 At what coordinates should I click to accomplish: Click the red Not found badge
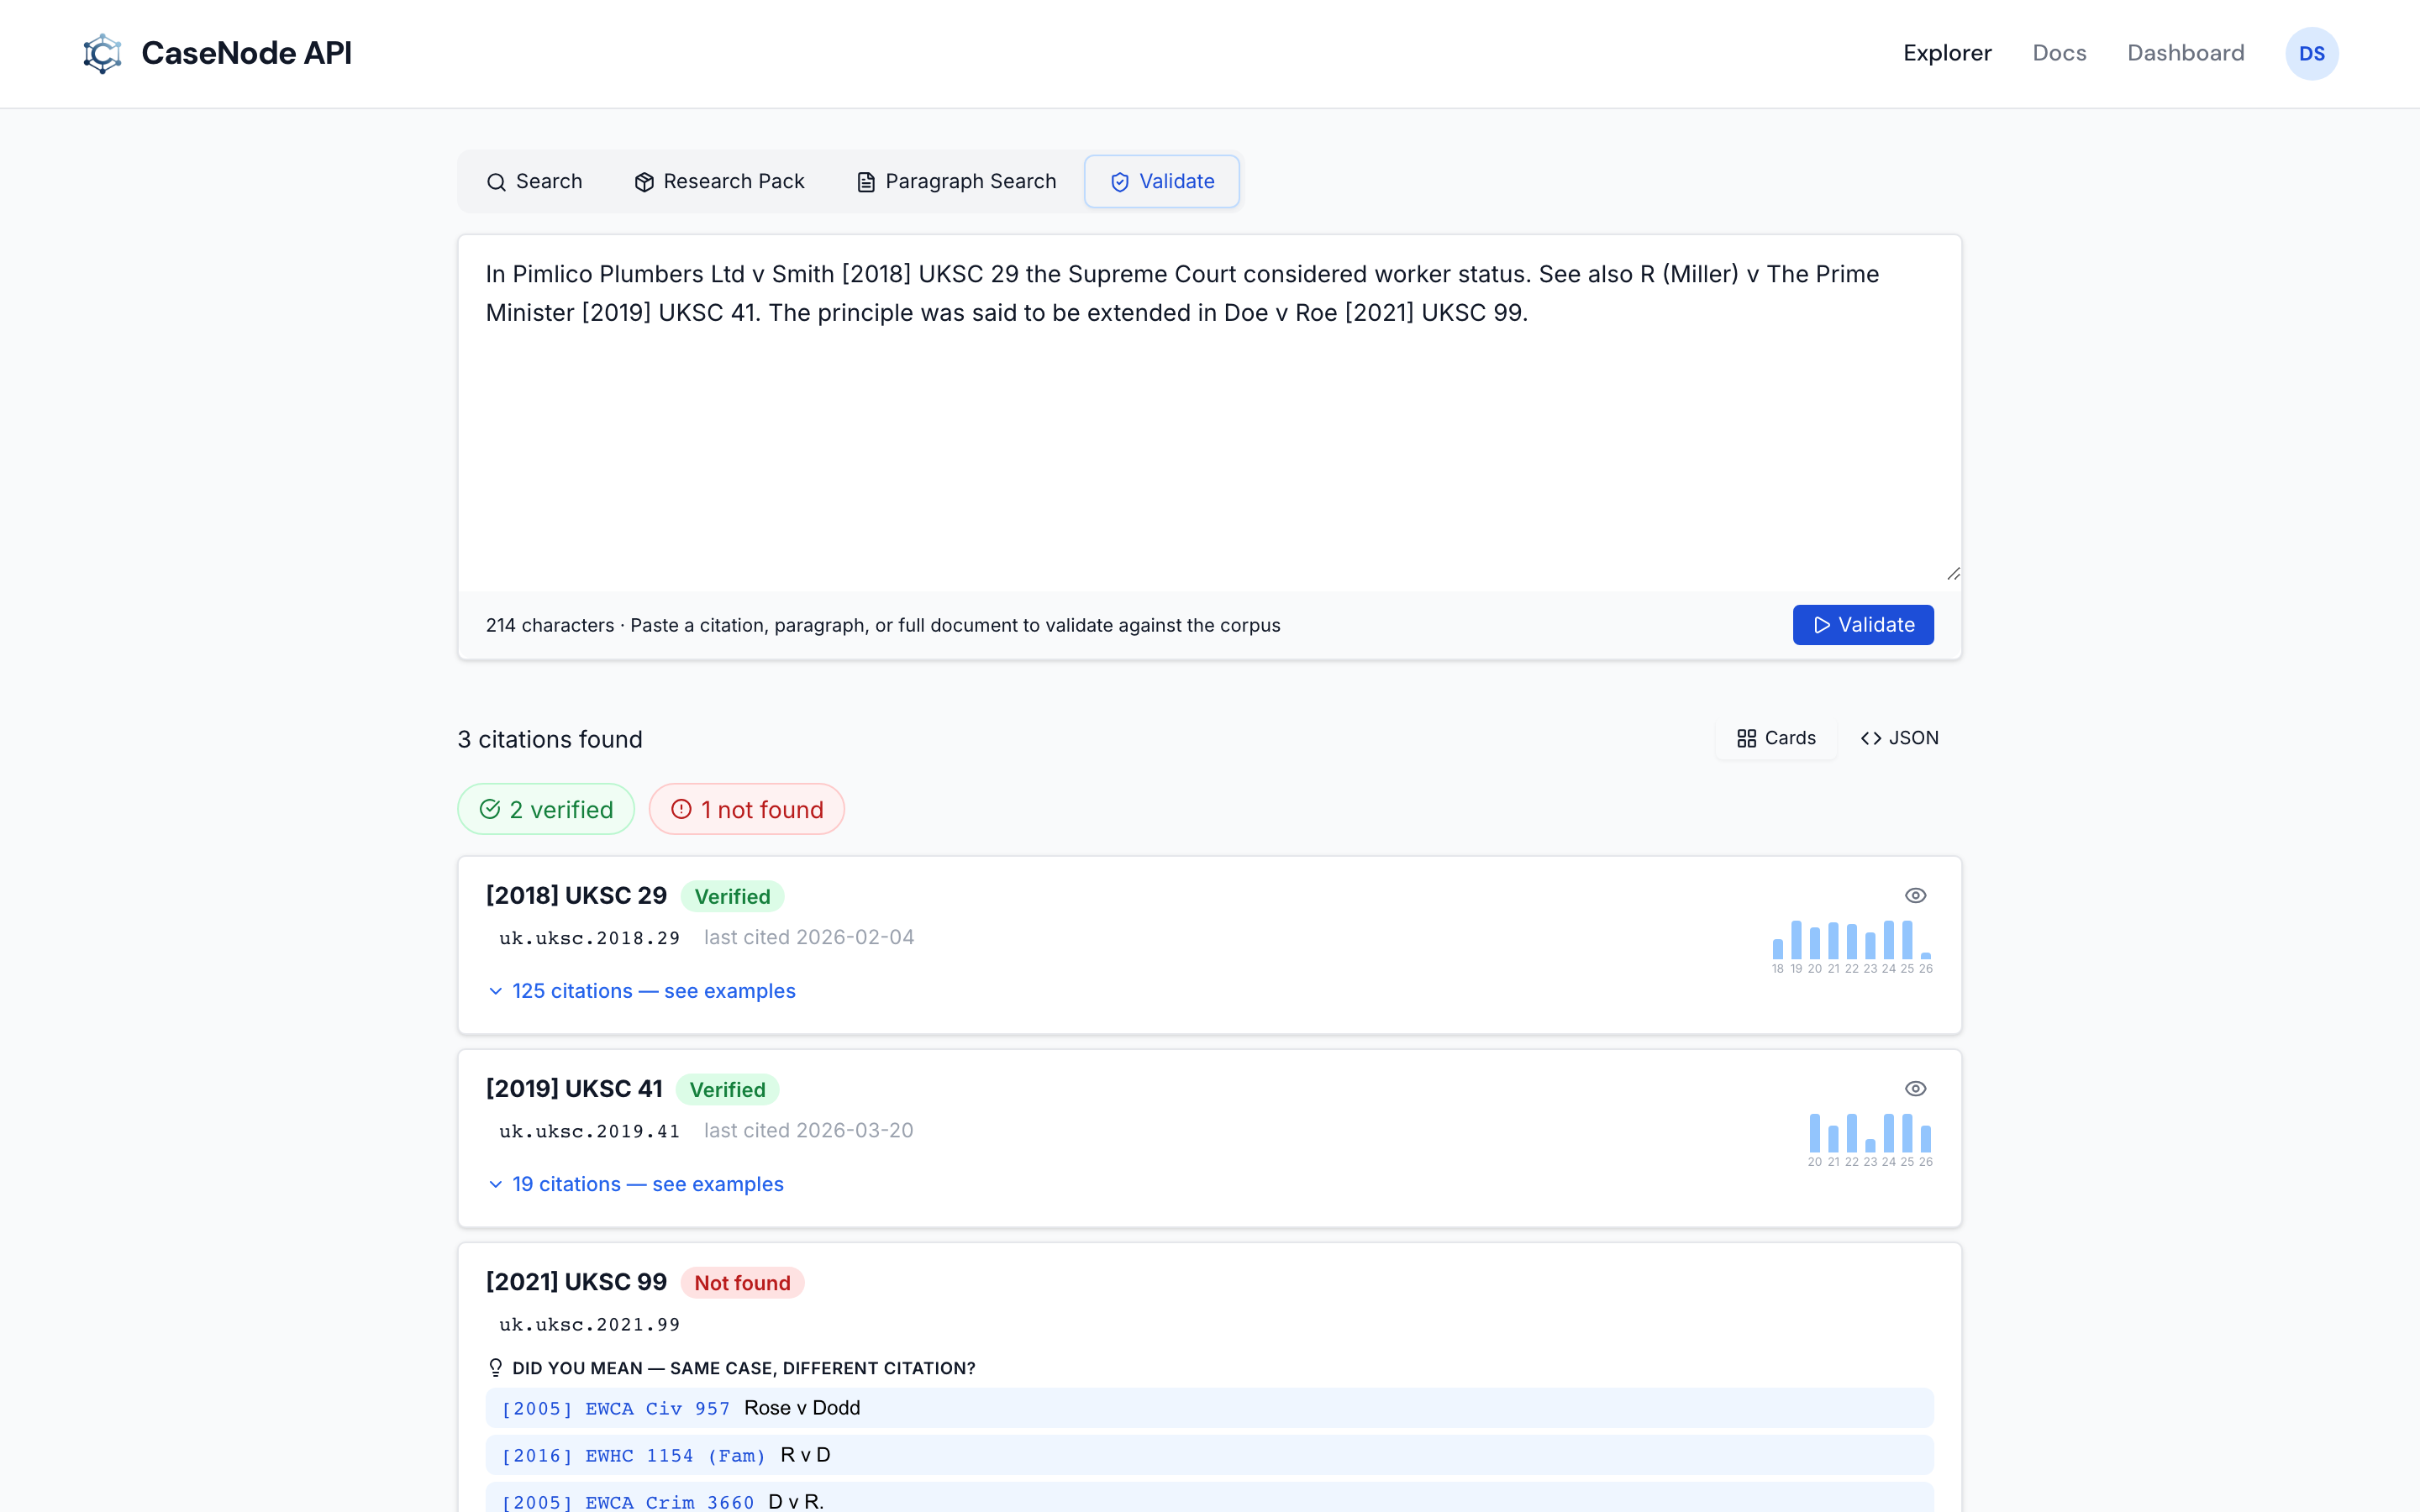click(x=742, y=1282)
